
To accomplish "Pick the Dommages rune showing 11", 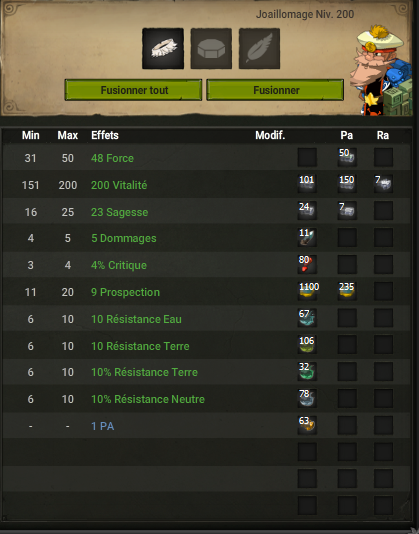I will click(x=307, y=237).
